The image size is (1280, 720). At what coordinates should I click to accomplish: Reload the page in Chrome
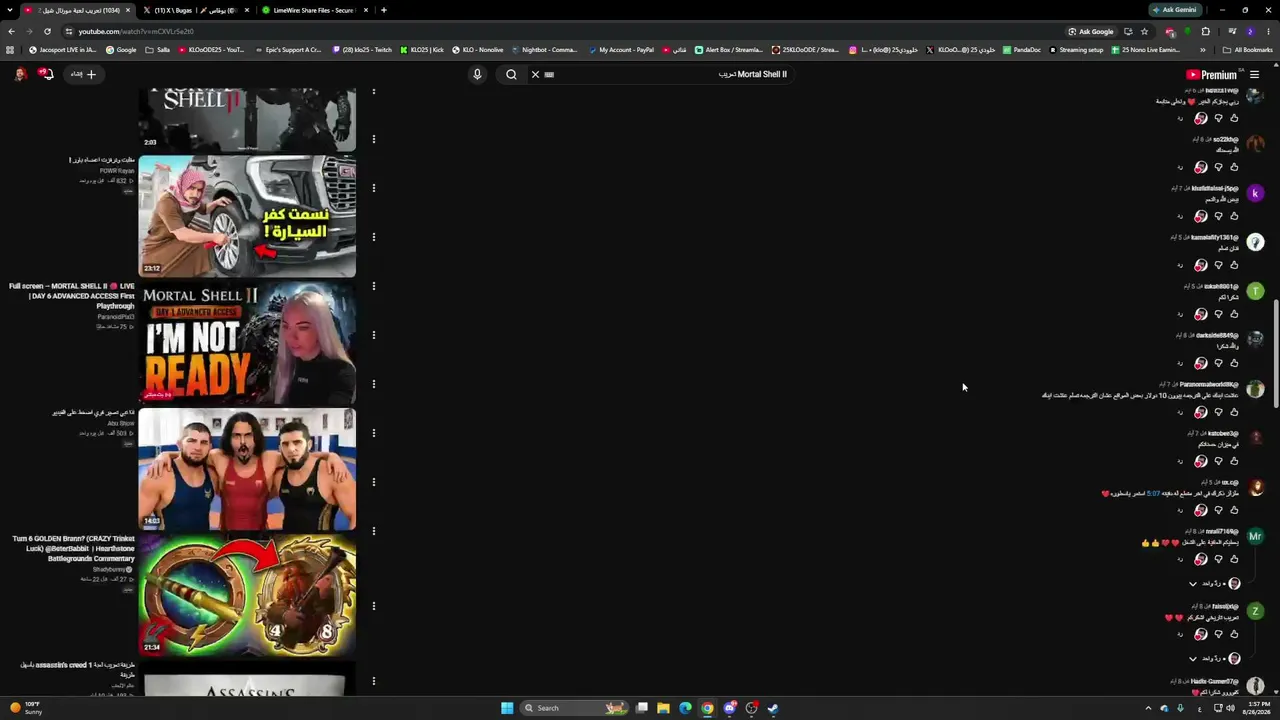click(x=47, y=31)
